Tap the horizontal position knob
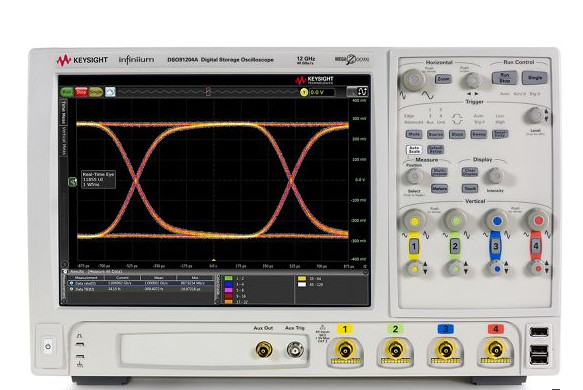Viewport: 583px width, 390px height. 473,81
